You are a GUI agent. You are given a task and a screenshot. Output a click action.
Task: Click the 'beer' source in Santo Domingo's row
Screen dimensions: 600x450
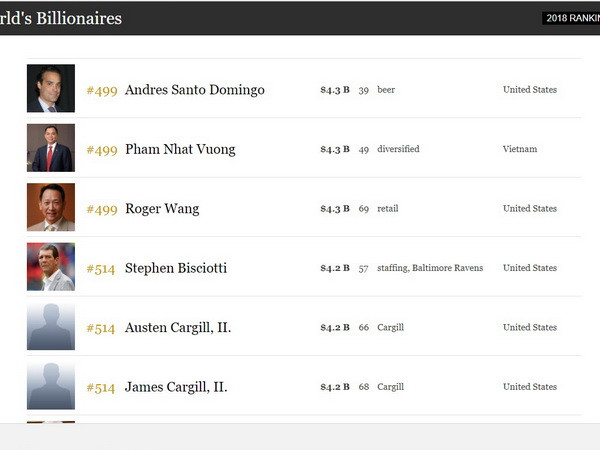(x=385, y=90)
